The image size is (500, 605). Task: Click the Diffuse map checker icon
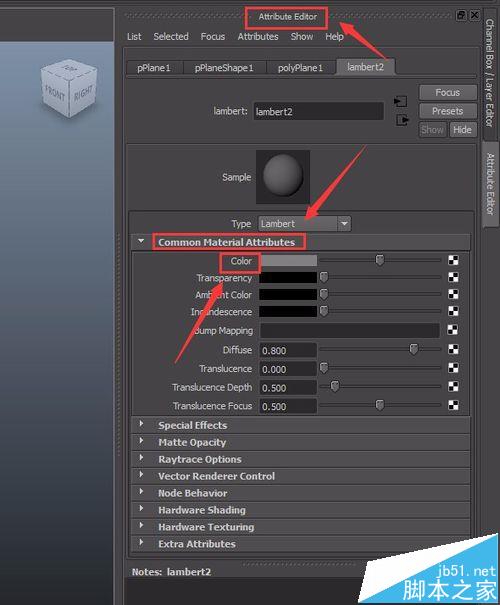(x=453, y=350)
